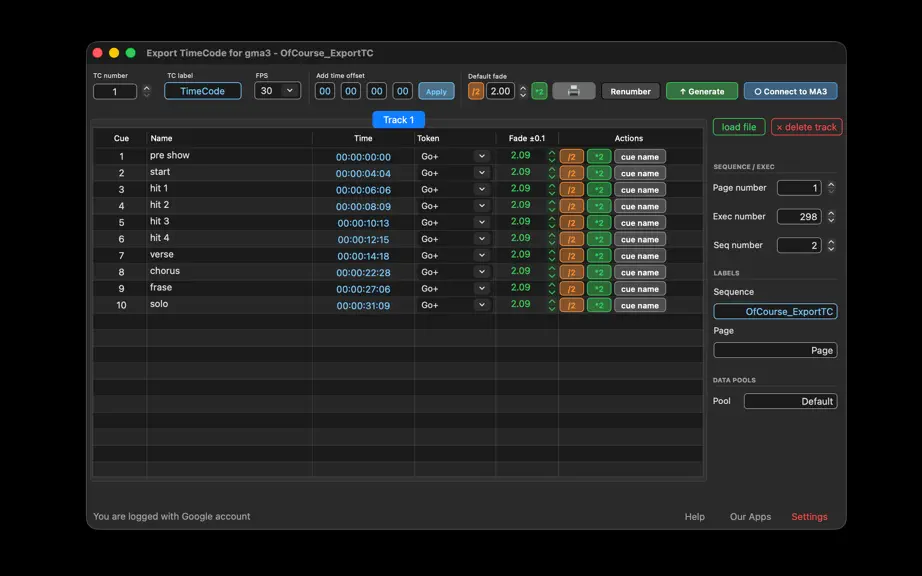Halve fade for hit 4 cue
The width and height of the screenshot is (922, 576).
point(572,239)
